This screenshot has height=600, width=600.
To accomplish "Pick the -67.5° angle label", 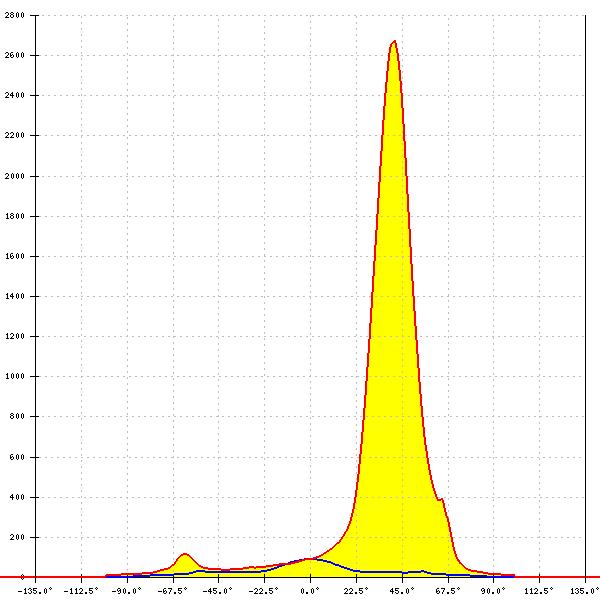I will coord(173,591).
